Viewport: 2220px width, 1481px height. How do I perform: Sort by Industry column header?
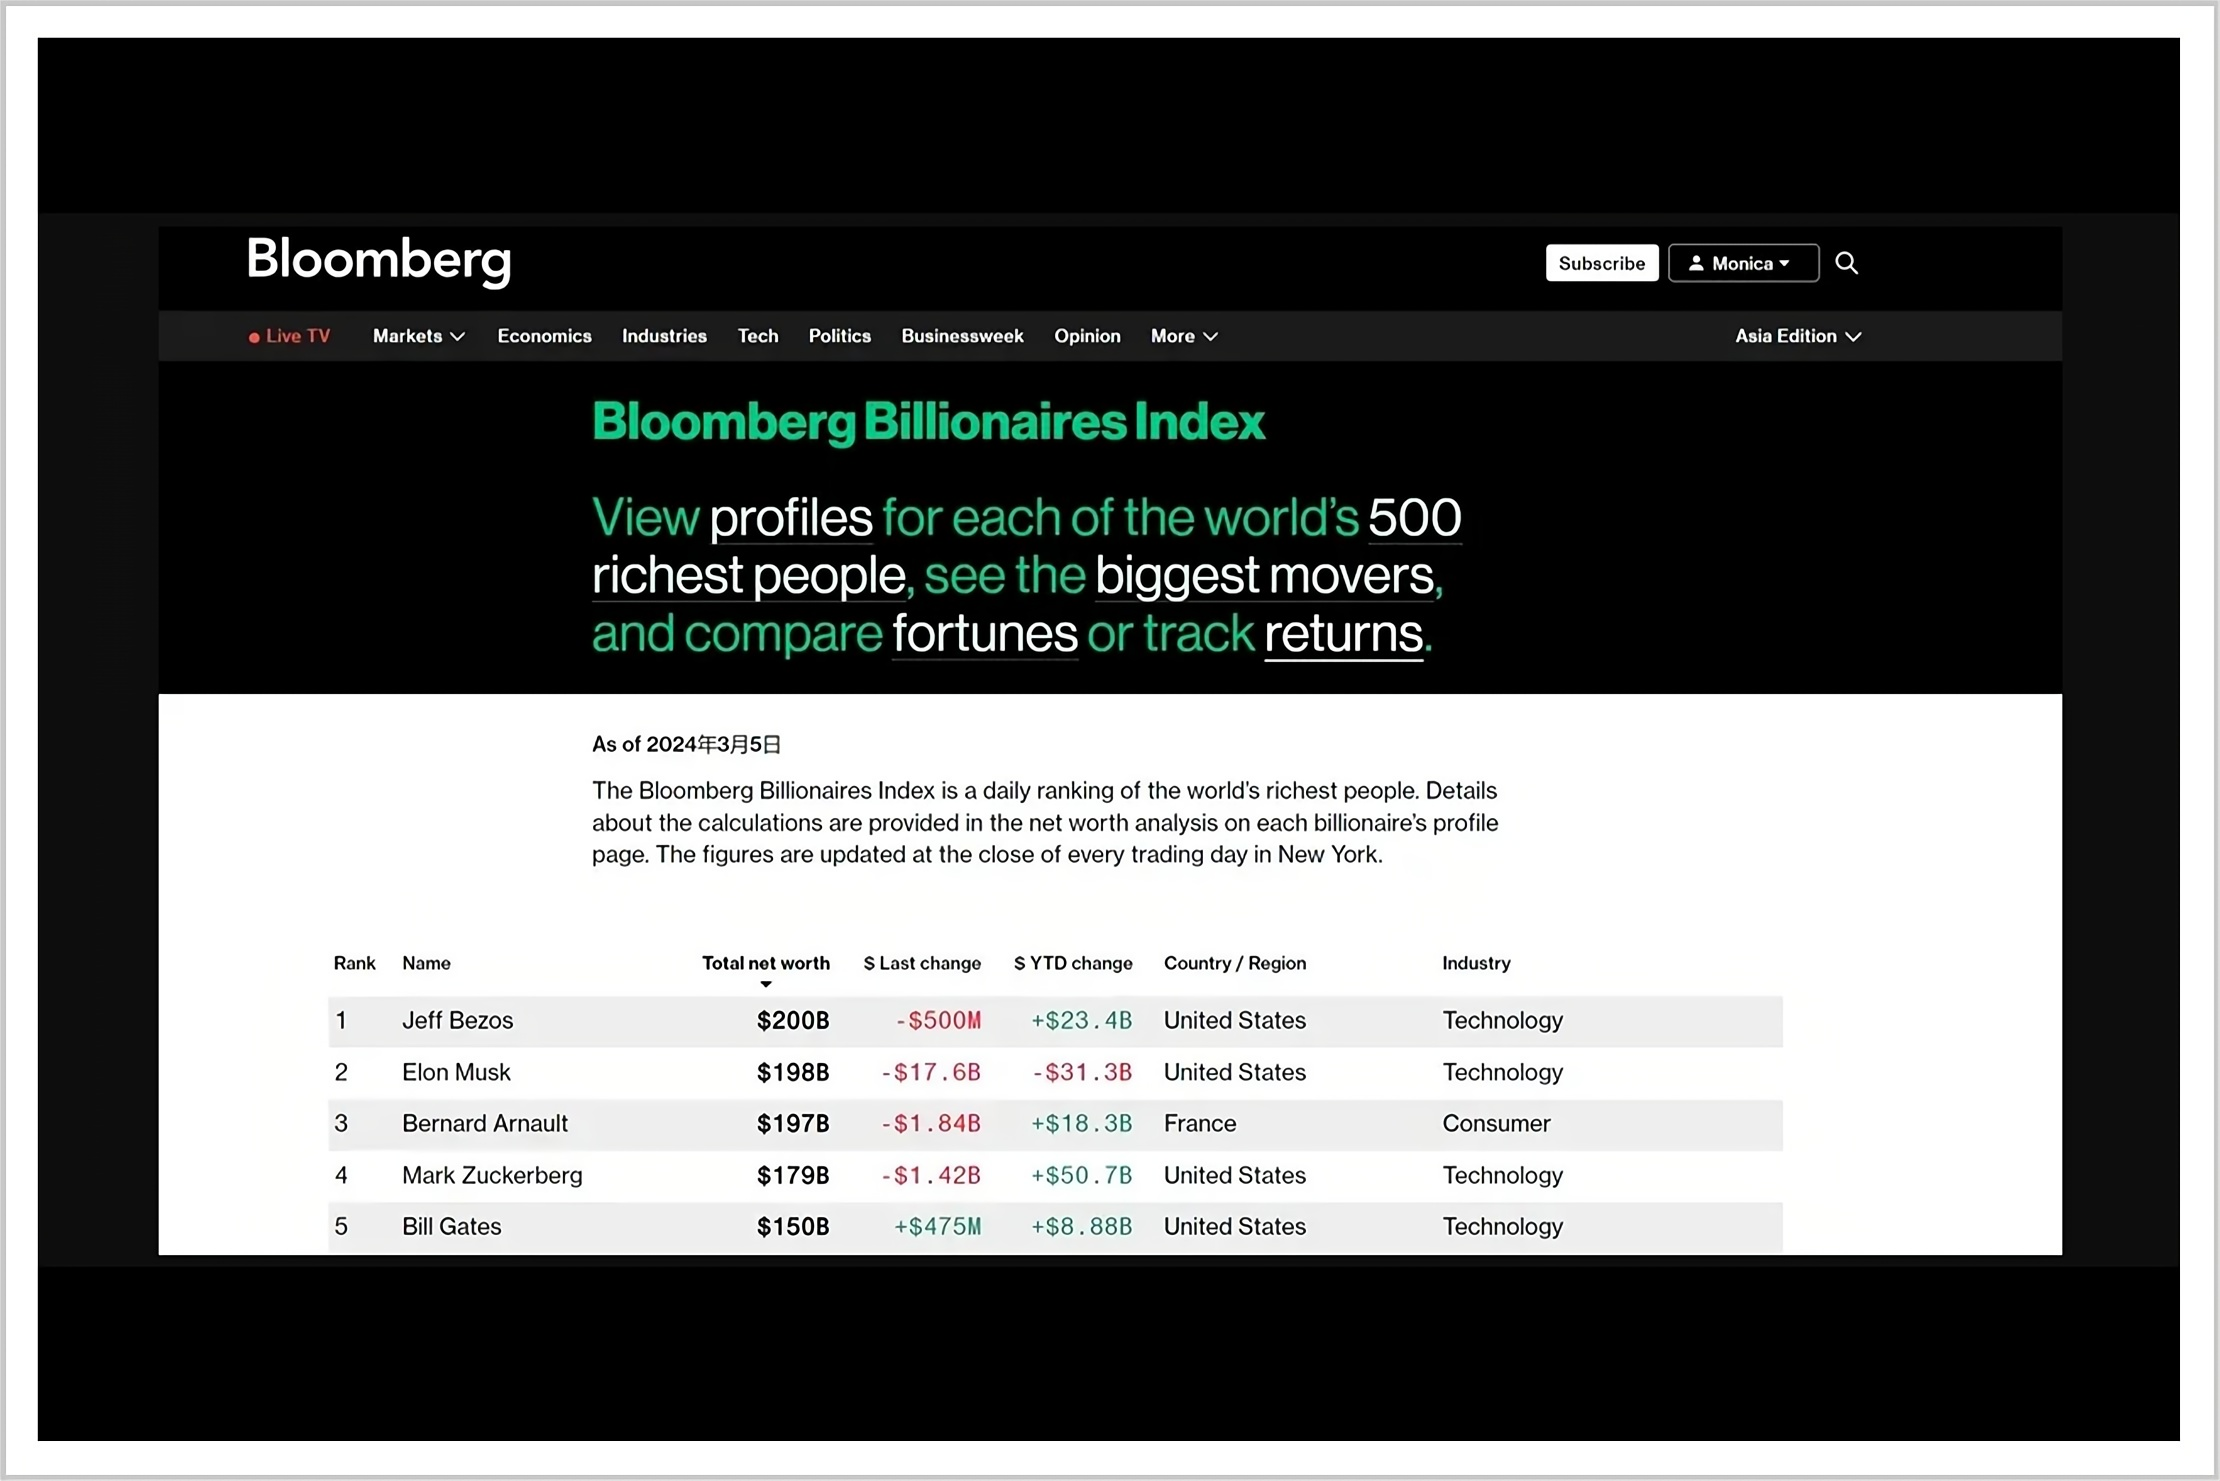[1476, 963]
